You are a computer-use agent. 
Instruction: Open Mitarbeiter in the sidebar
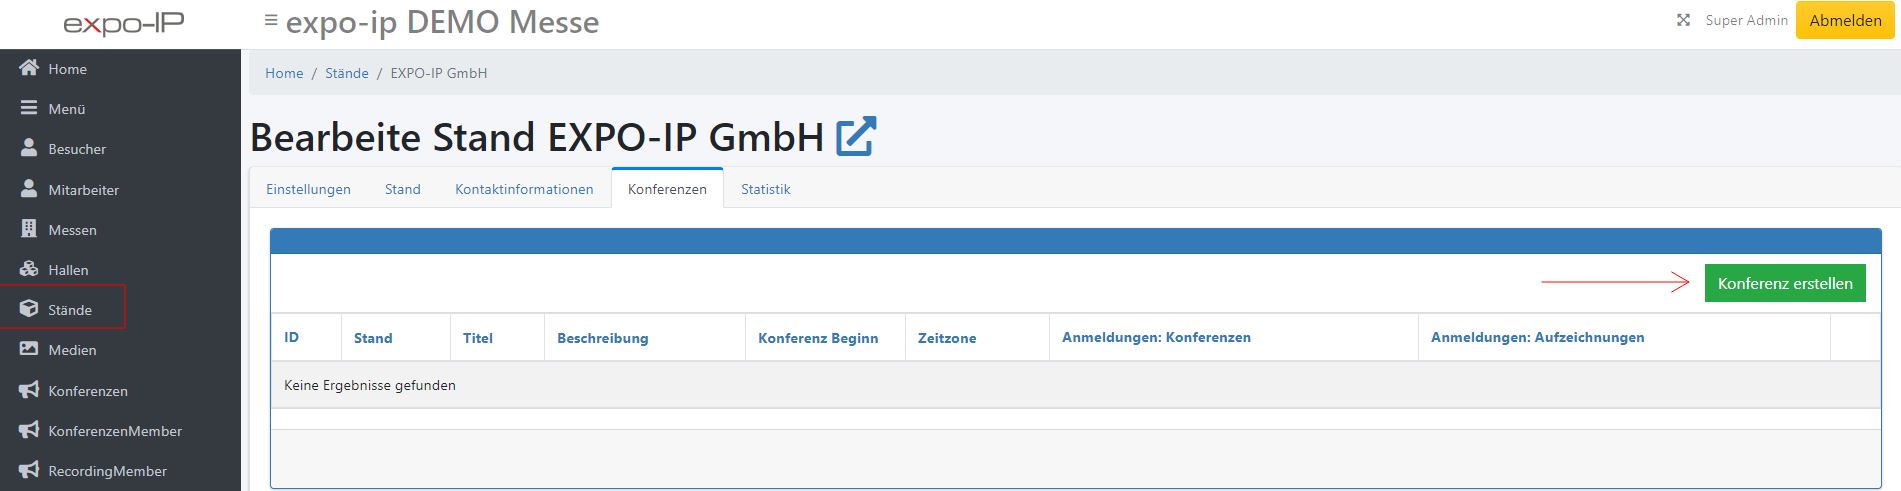(x=83, y=190)
